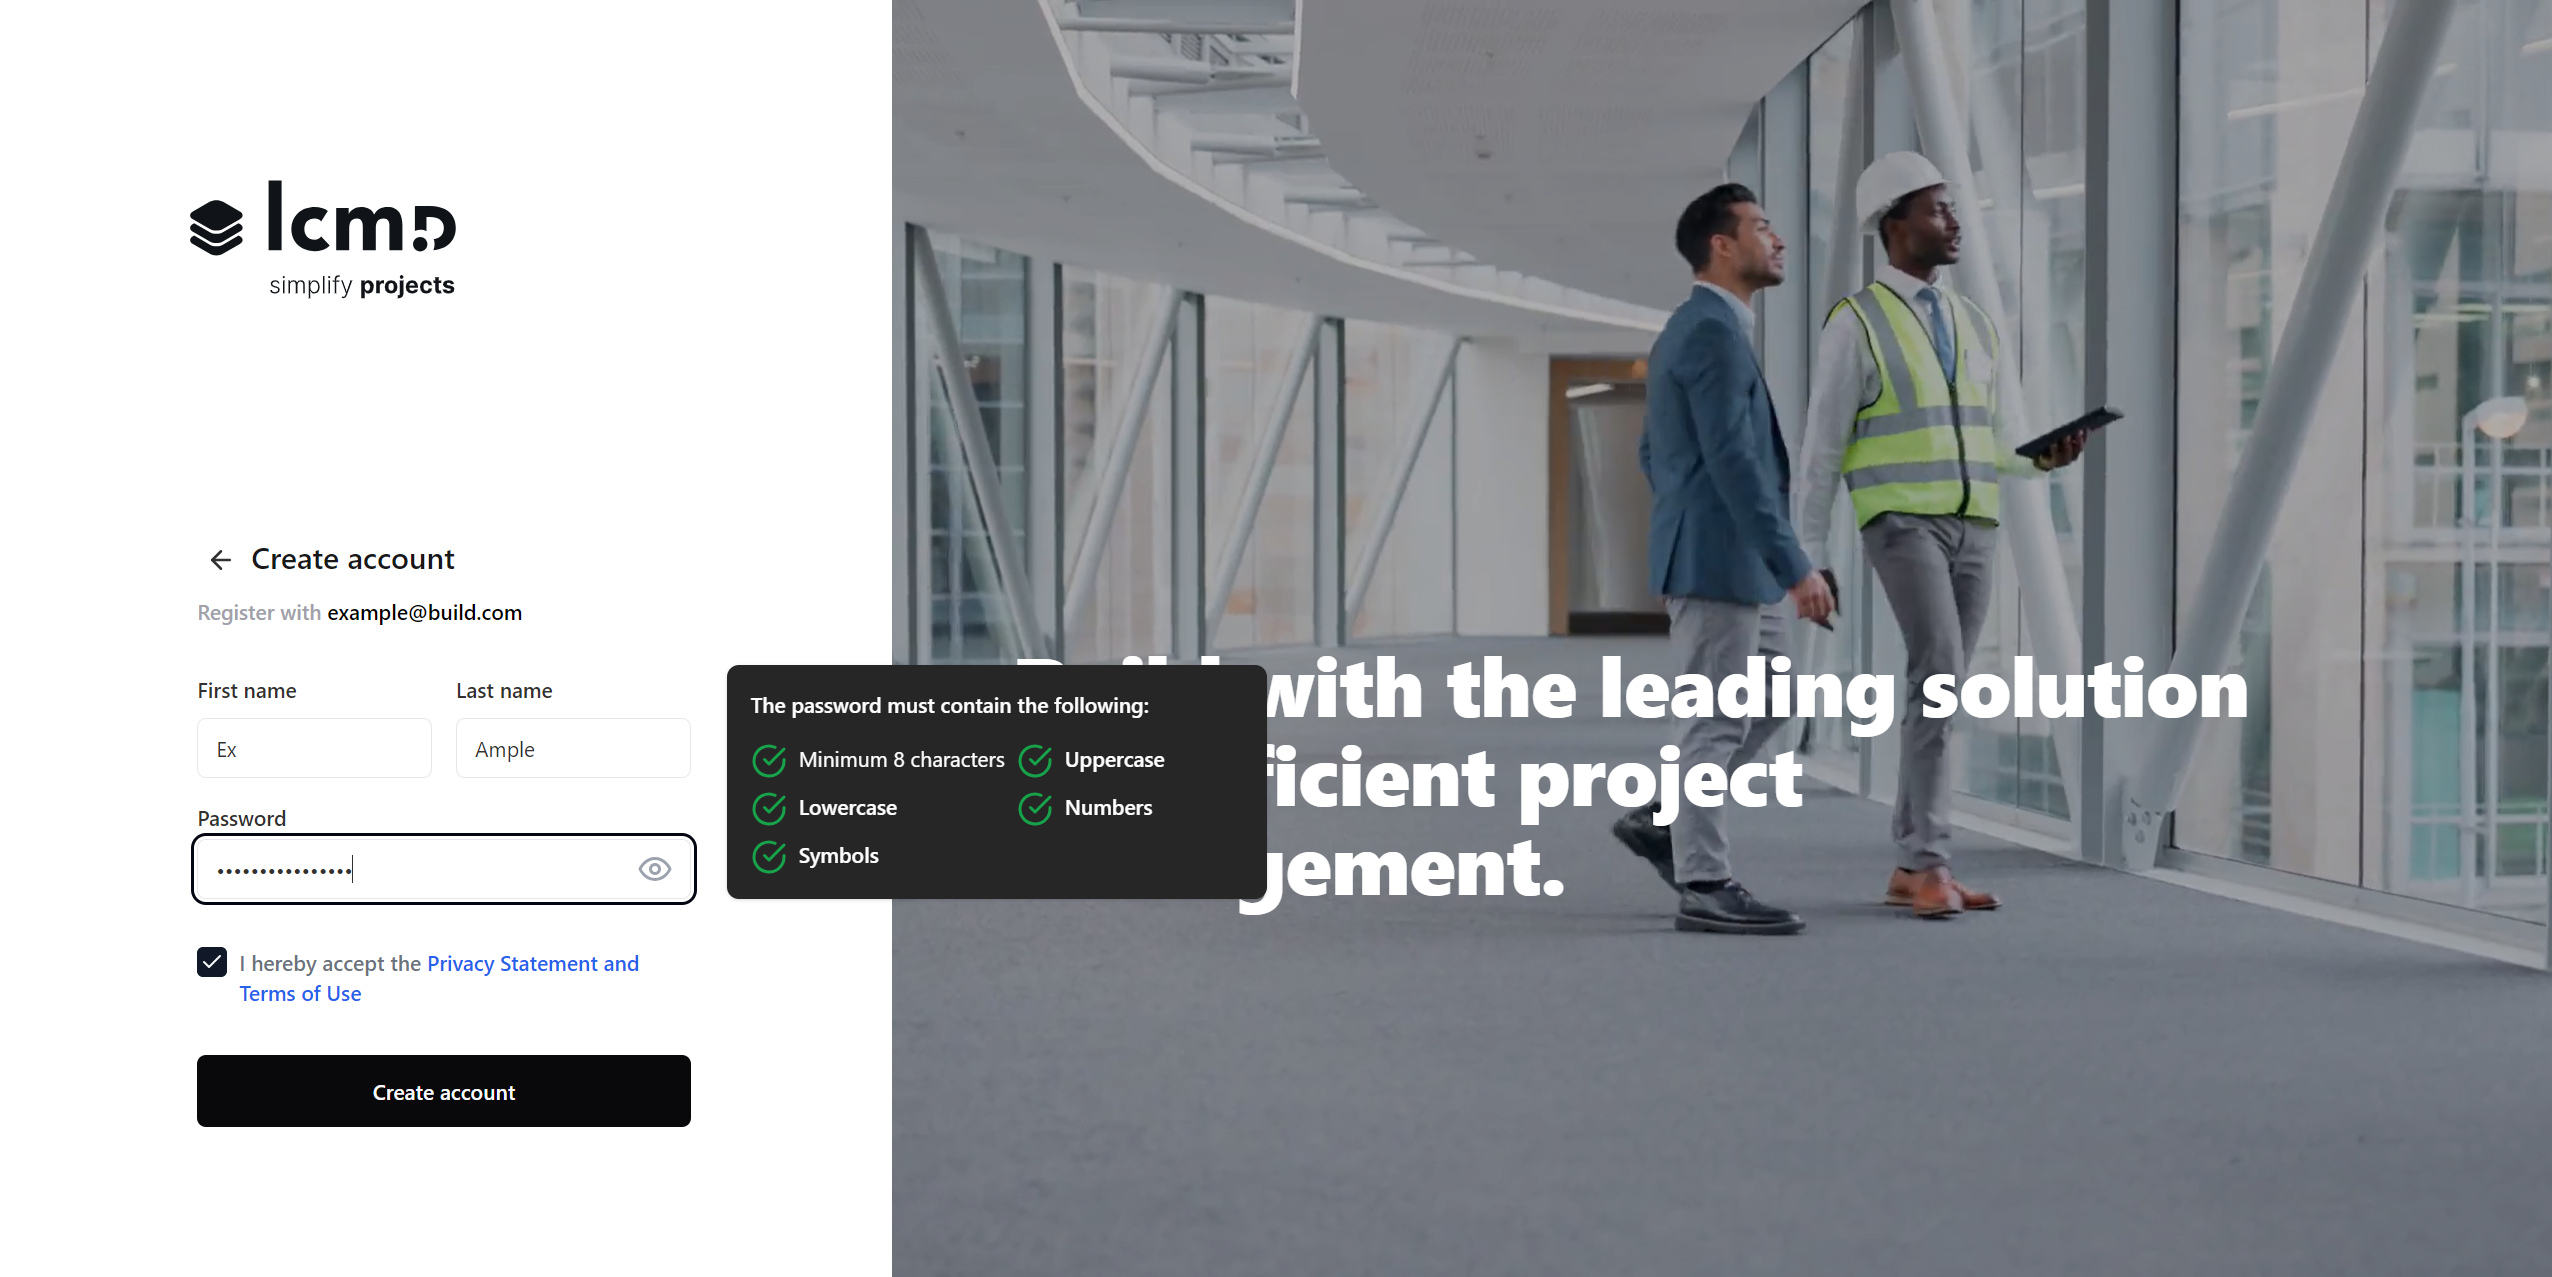Click the Lowercase requirement checkmark icon
This screenshot has height=1277, width=2552.
coord(769,809)
